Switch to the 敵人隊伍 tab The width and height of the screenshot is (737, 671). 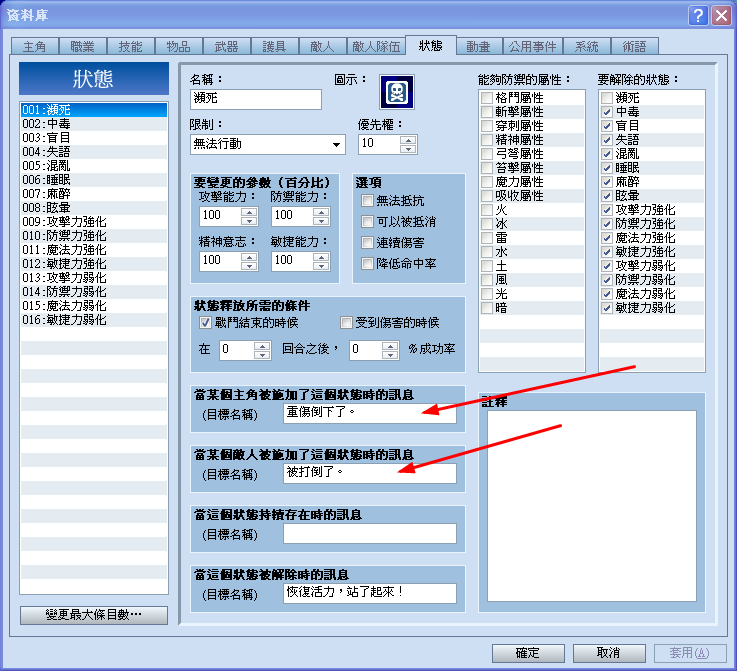pyautogui.click(x=376, y=47)
